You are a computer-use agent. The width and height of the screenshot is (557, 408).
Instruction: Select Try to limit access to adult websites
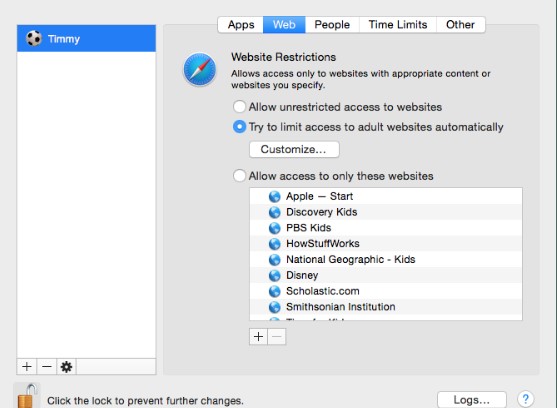[x=239, y=127]
